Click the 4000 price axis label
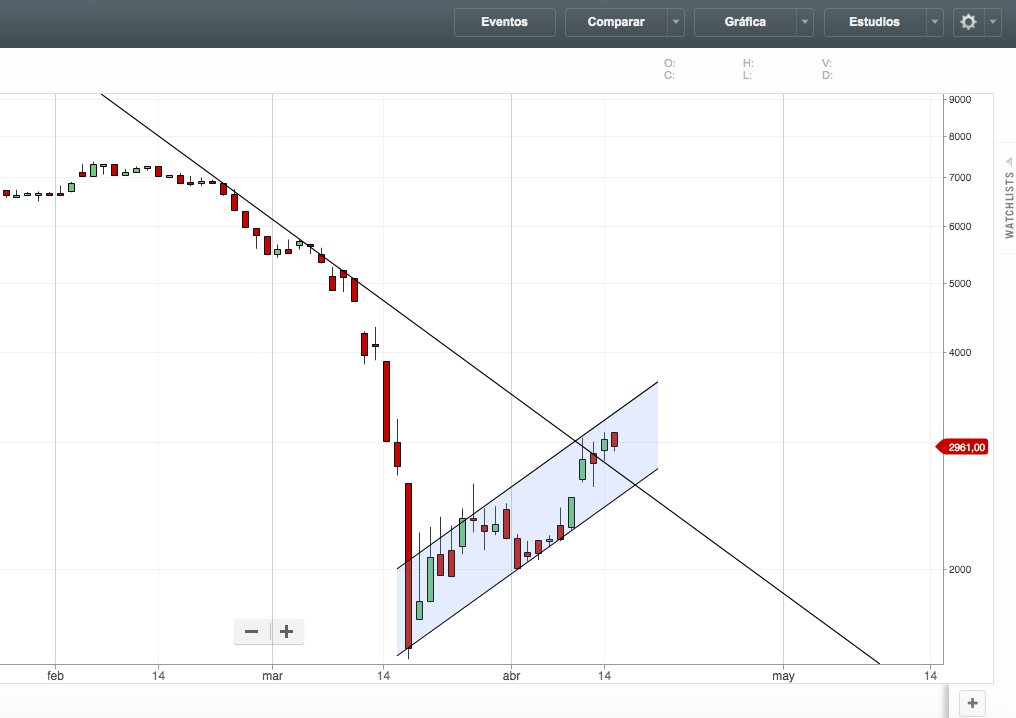Image resolution: width=1016 pixels, height=718 pixels. [960, 353]
